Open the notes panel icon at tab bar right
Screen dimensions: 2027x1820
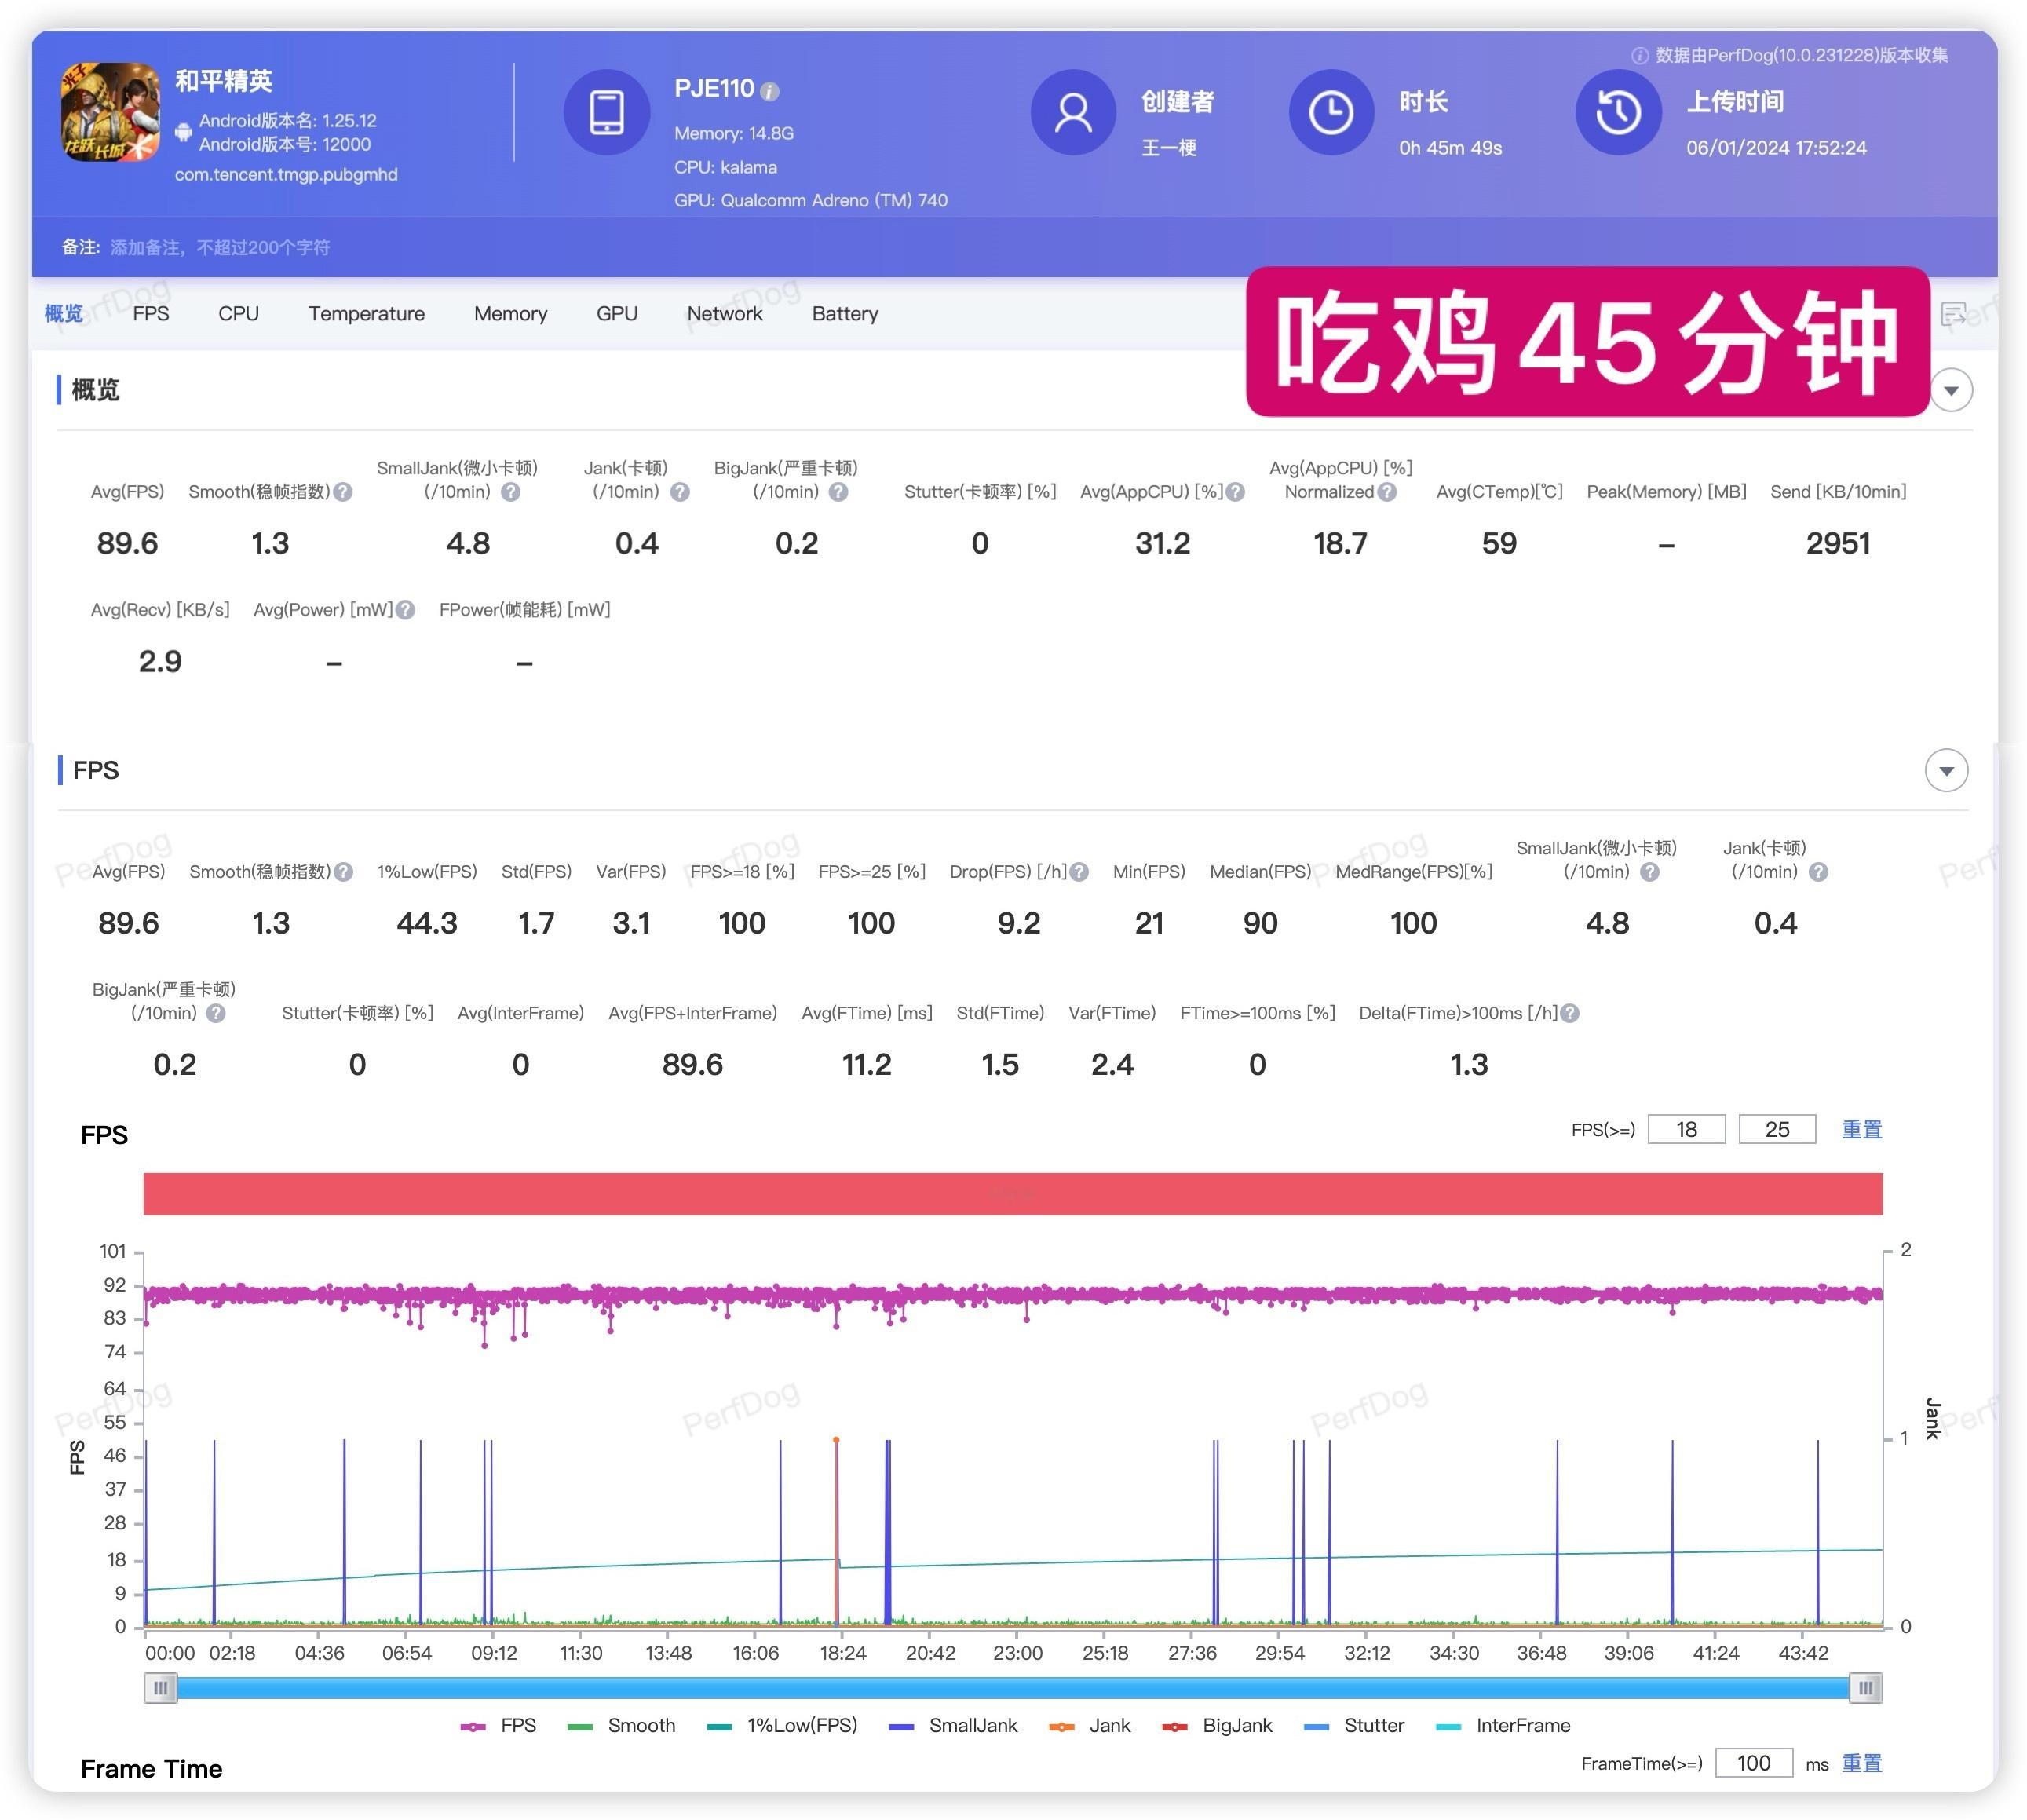1953,314
